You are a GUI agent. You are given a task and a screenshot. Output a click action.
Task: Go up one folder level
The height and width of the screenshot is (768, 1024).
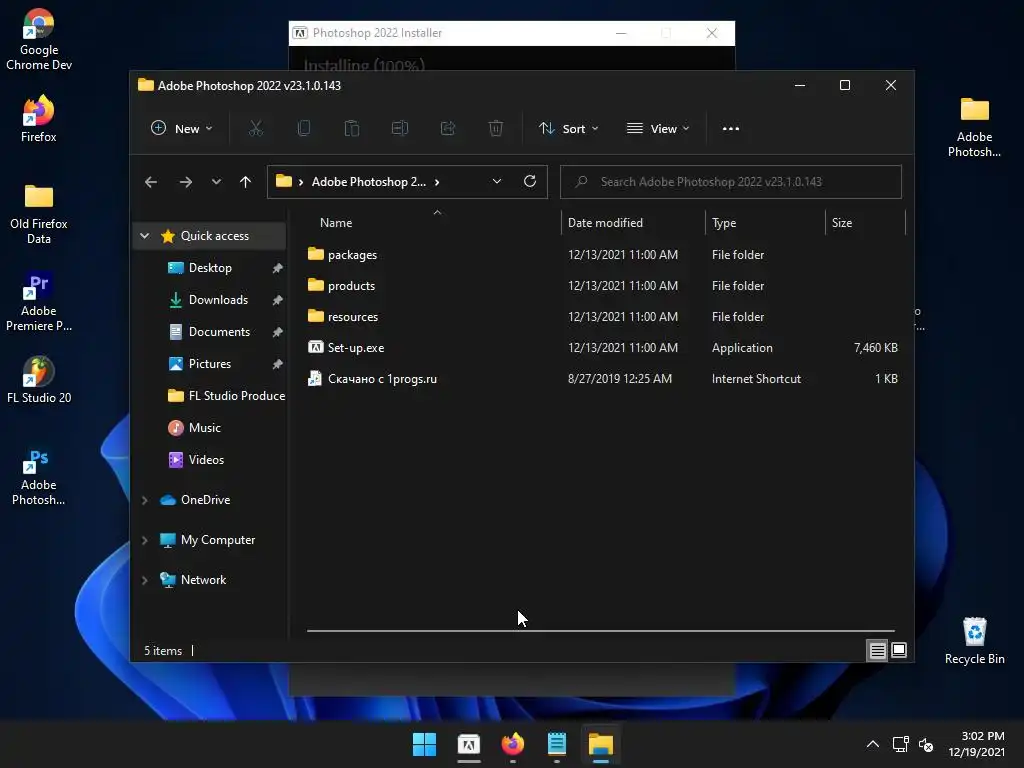pyautogui.click(x=246, y=182)
